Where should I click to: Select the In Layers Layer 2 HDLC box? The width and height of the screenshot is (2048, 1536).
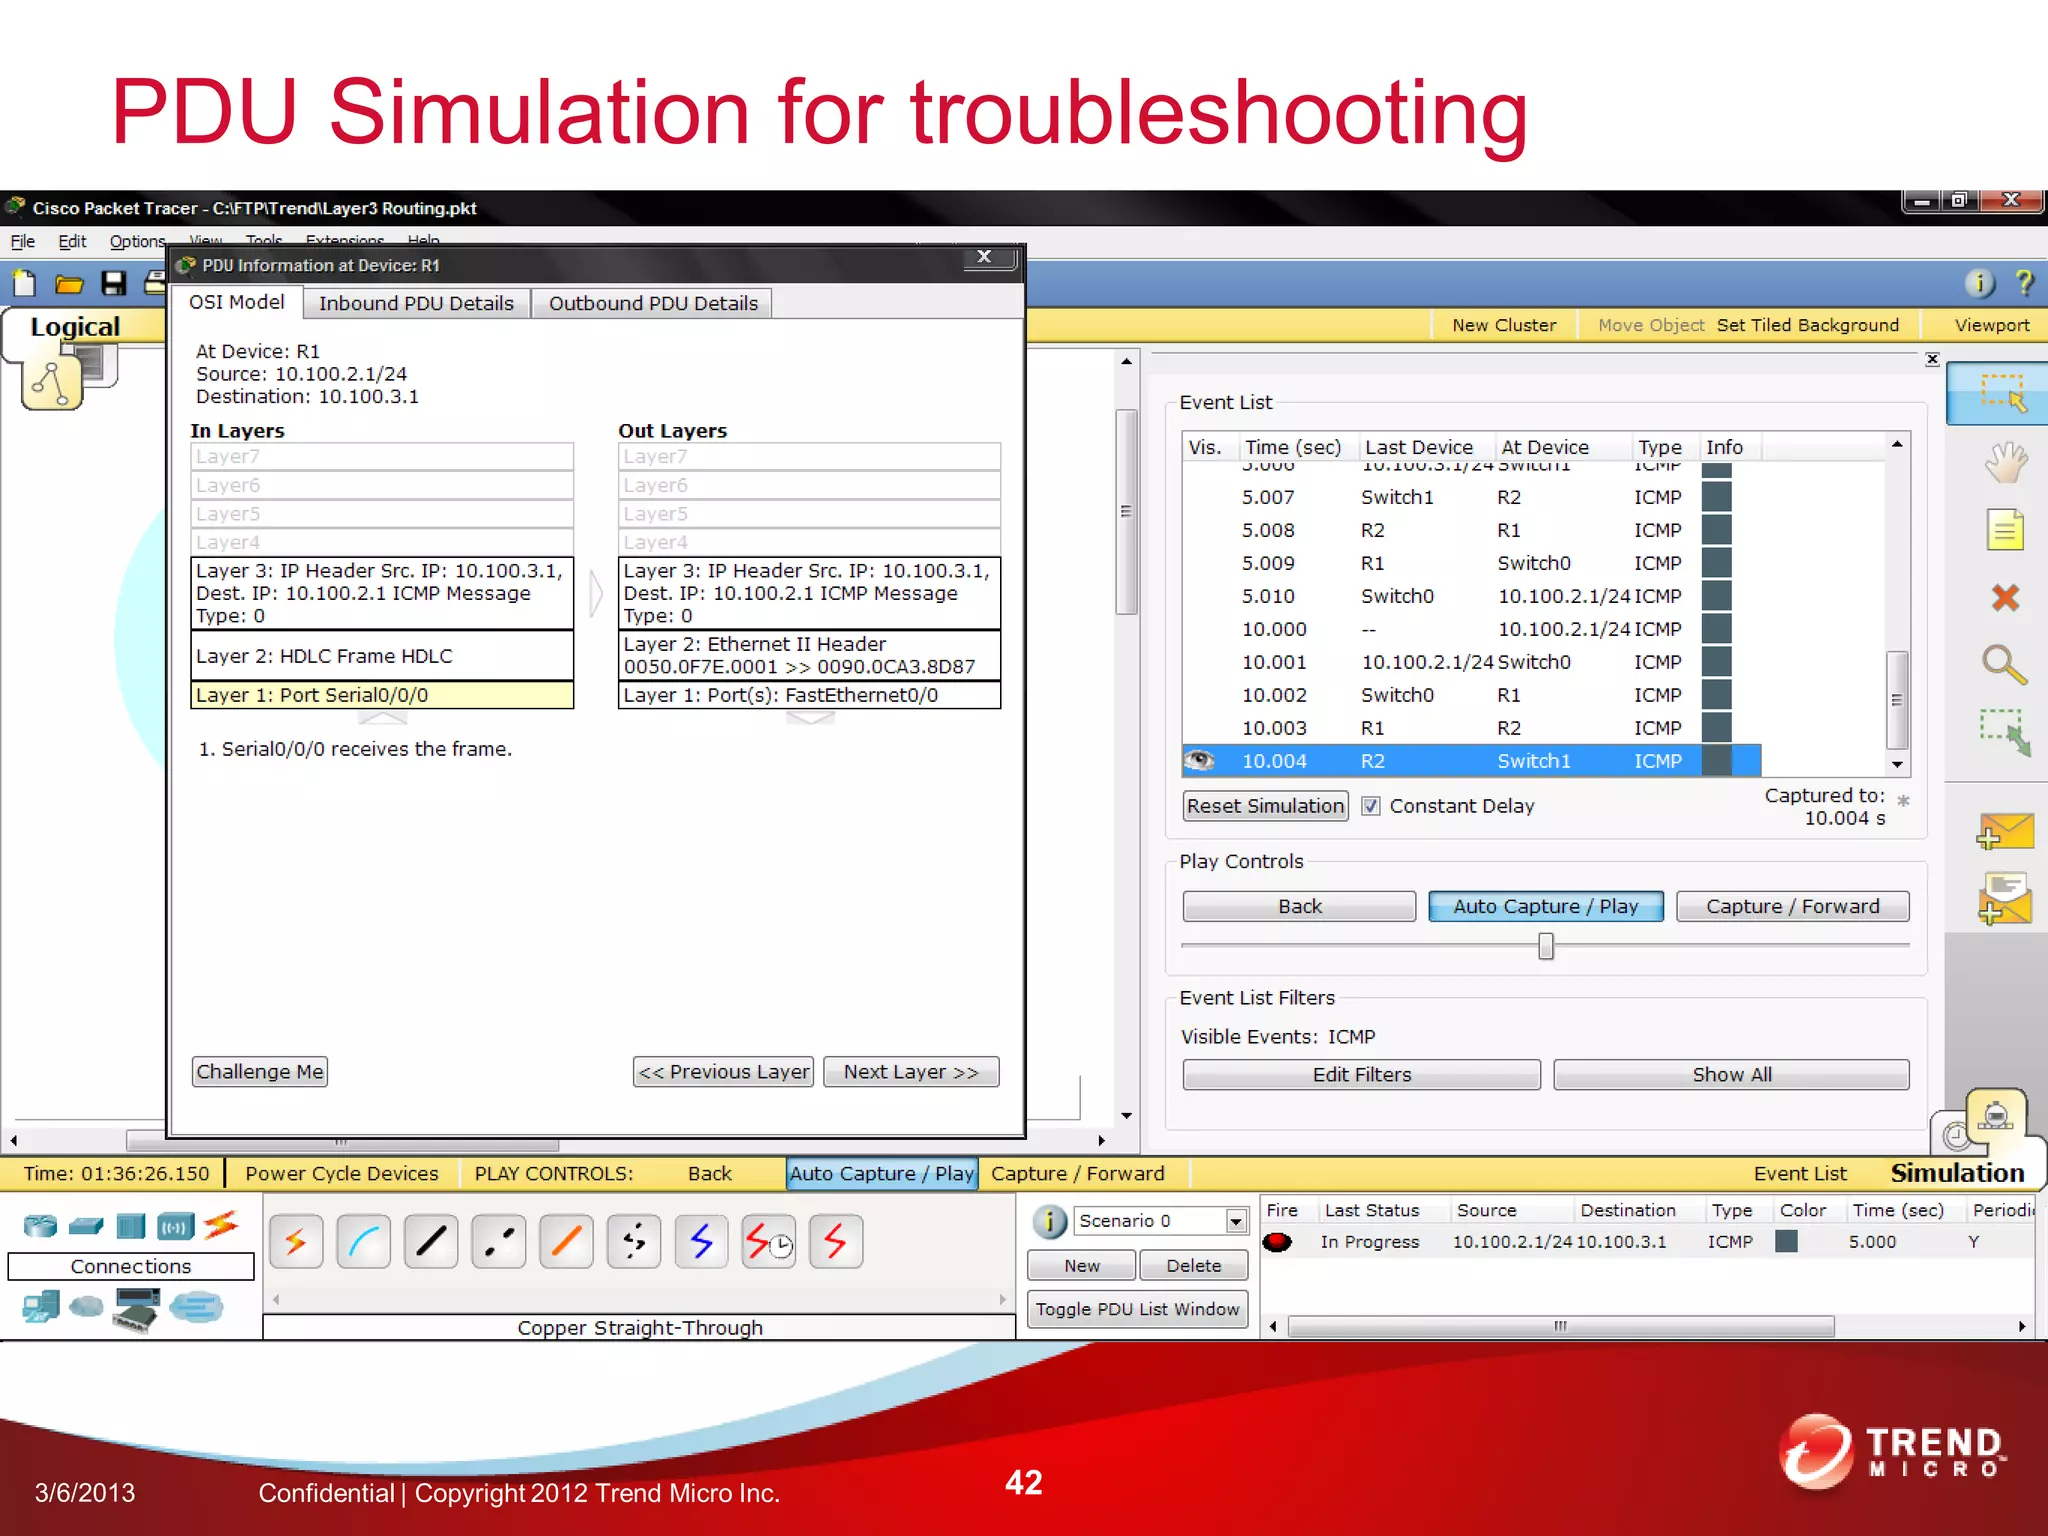pos(382,656)
